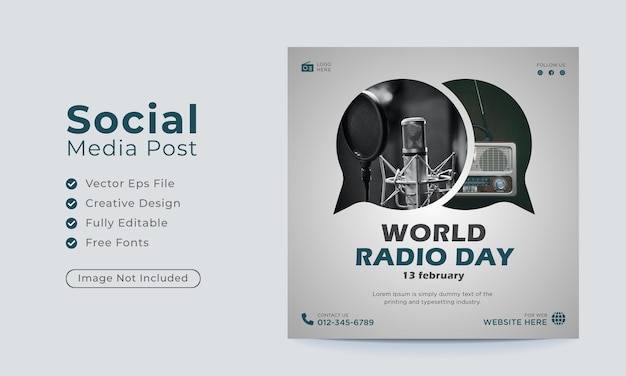Screen dimensions: 626x376
Task: Select the Free Fonts text
Action: pyautogui.click(x=117, y=243)
